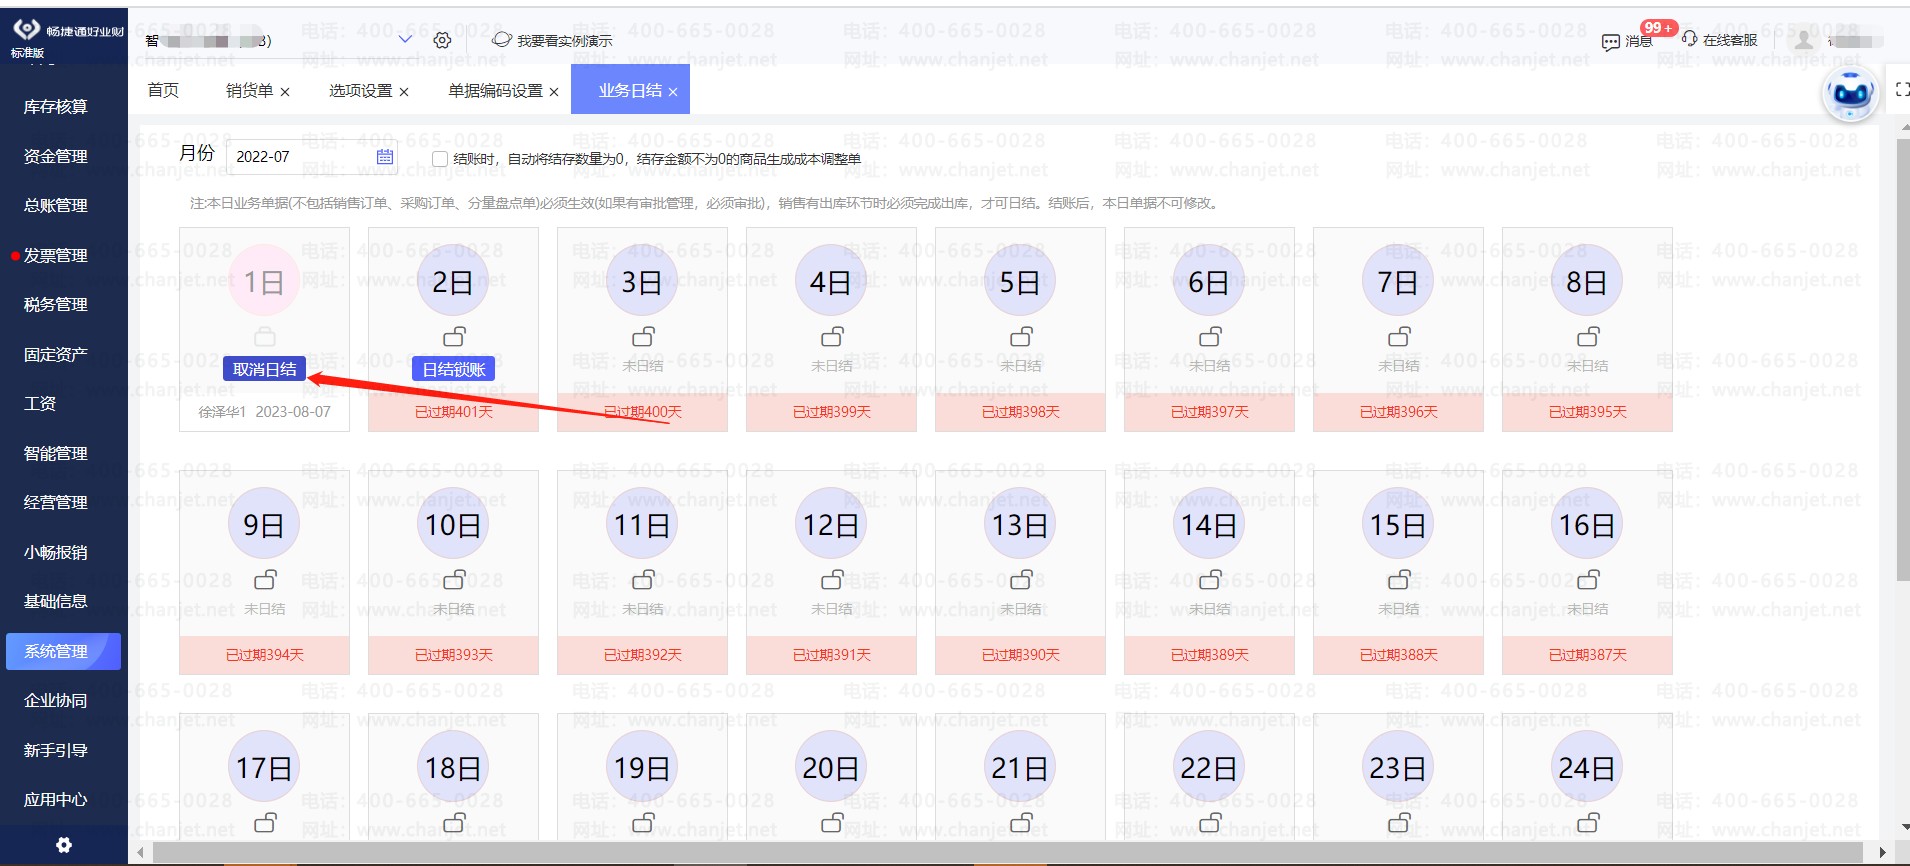Image resolution: width=1910 pixels, height=866 pixels.
Task: Click the lock icon for 7日
Action: point(1399,337)
